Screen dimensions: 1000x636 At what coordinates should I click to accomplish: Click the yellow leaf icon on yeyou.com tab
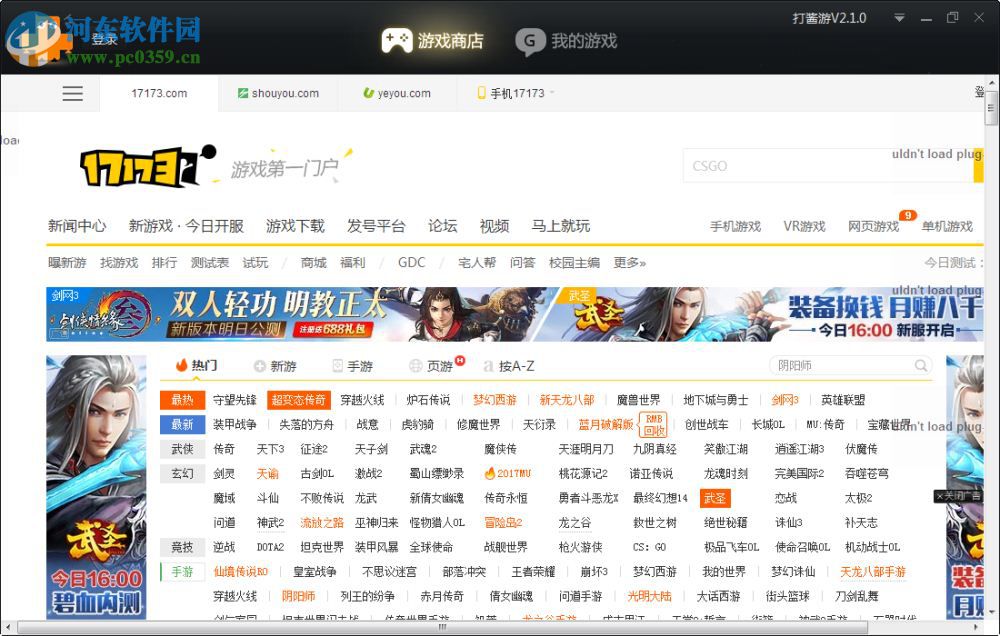[369, 92]
